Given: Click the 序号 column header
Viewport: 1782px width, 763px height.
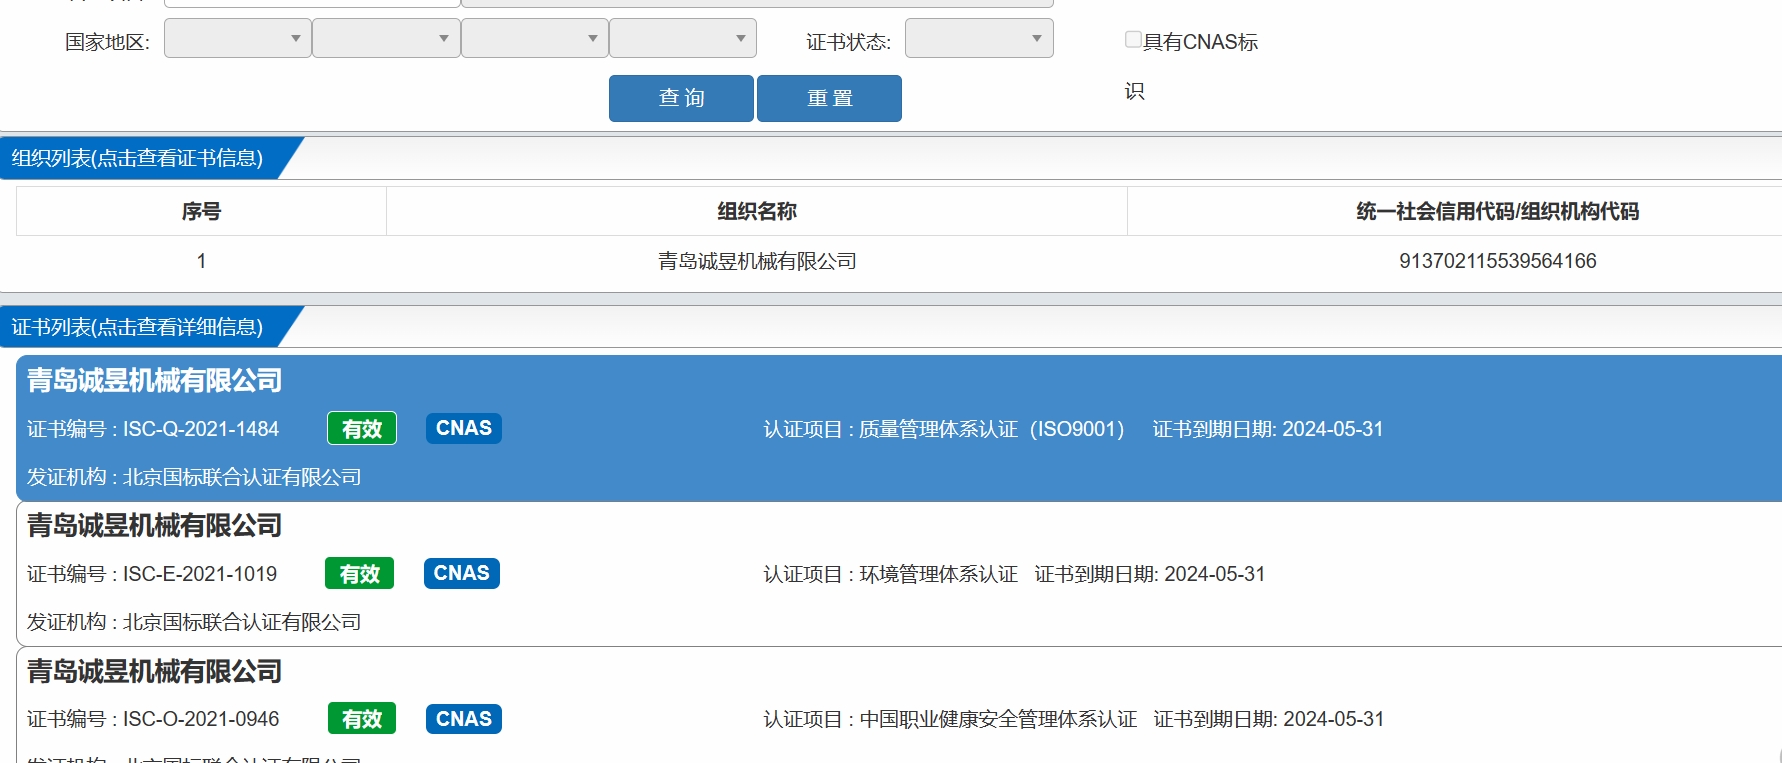Looking at the screenshot, I should (x=201, y=211).
